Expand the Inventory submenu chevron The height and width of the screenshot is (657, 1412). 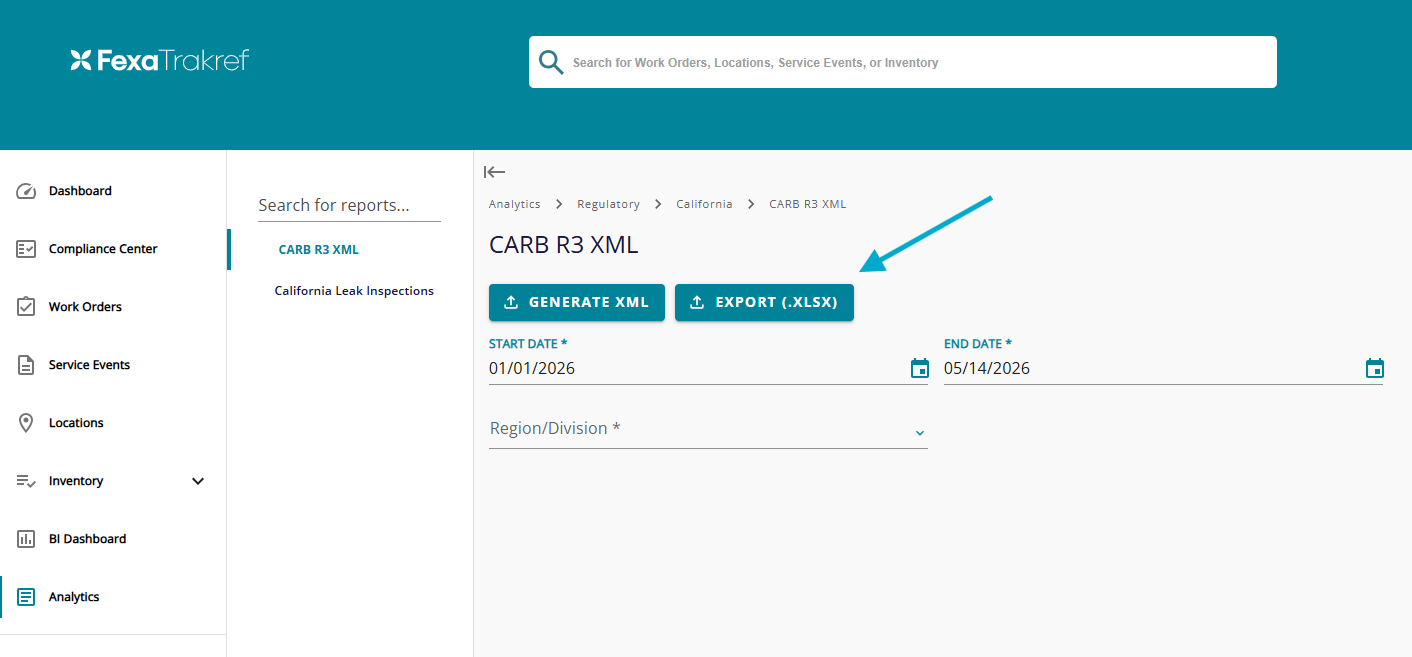198,481
